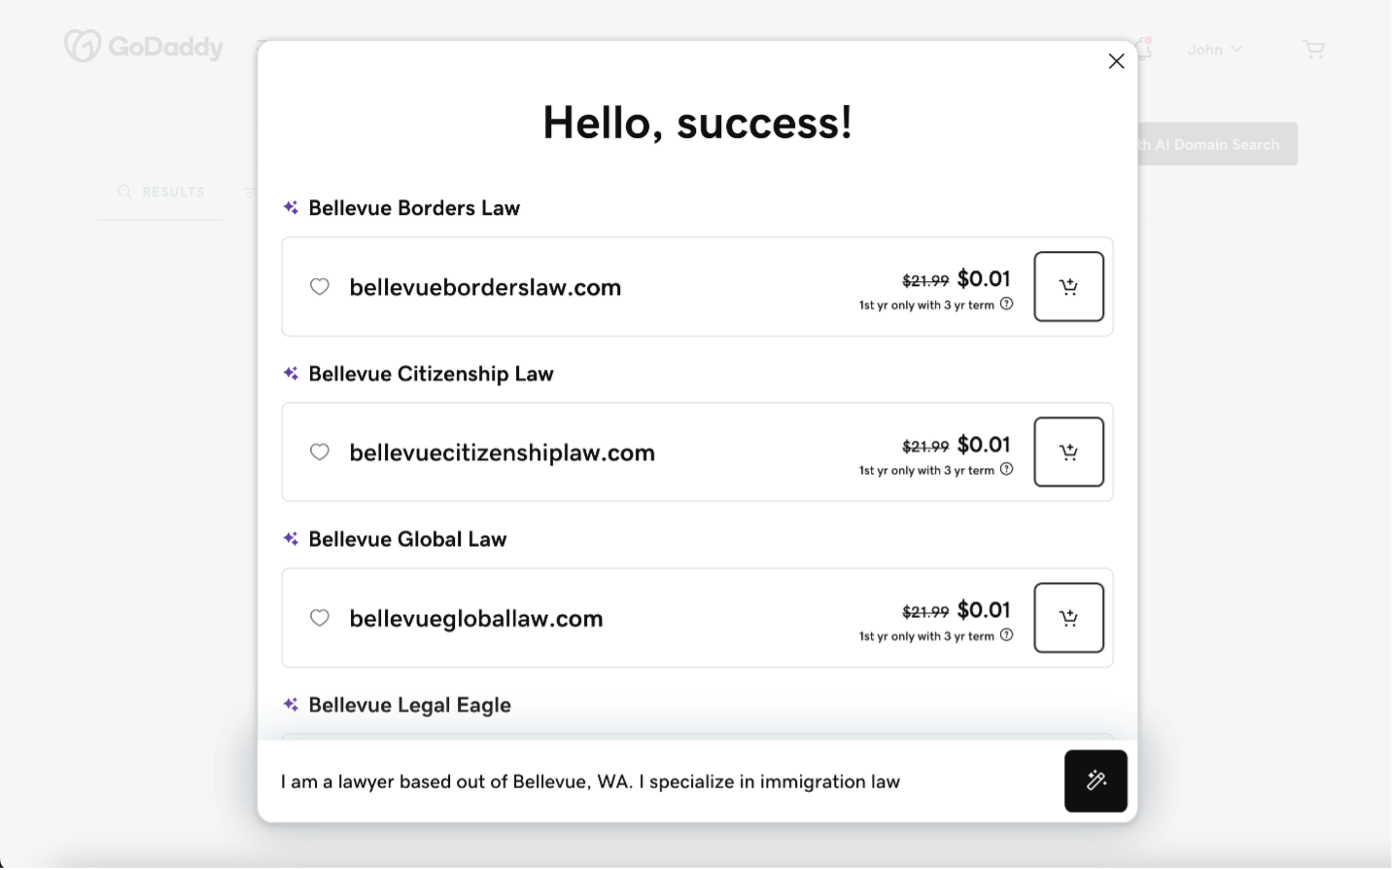Add bellevuegloballaw.com to cart

[x=1068, y=618]
